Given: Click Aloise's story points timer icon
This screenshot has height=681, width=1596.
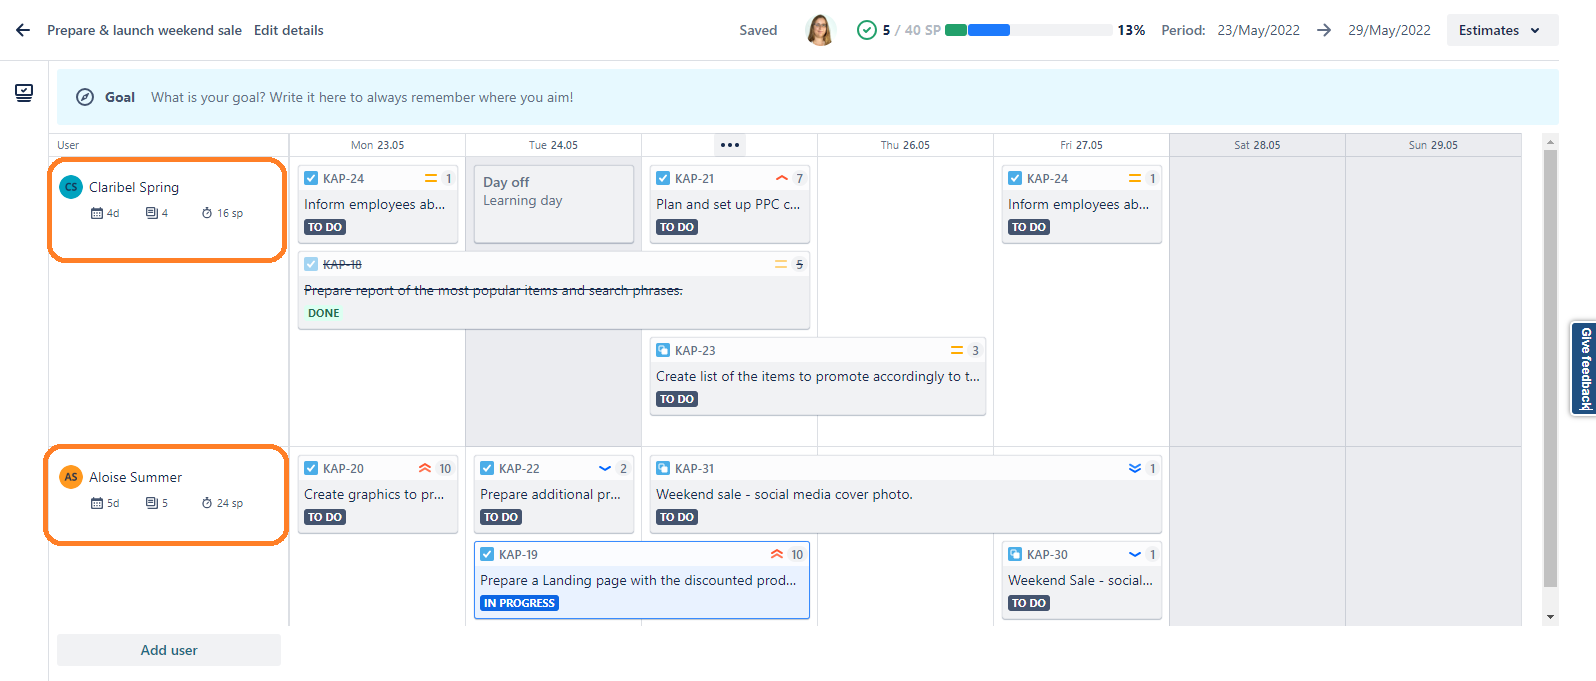Looking at the screenshot, I should tap(207, 503).
